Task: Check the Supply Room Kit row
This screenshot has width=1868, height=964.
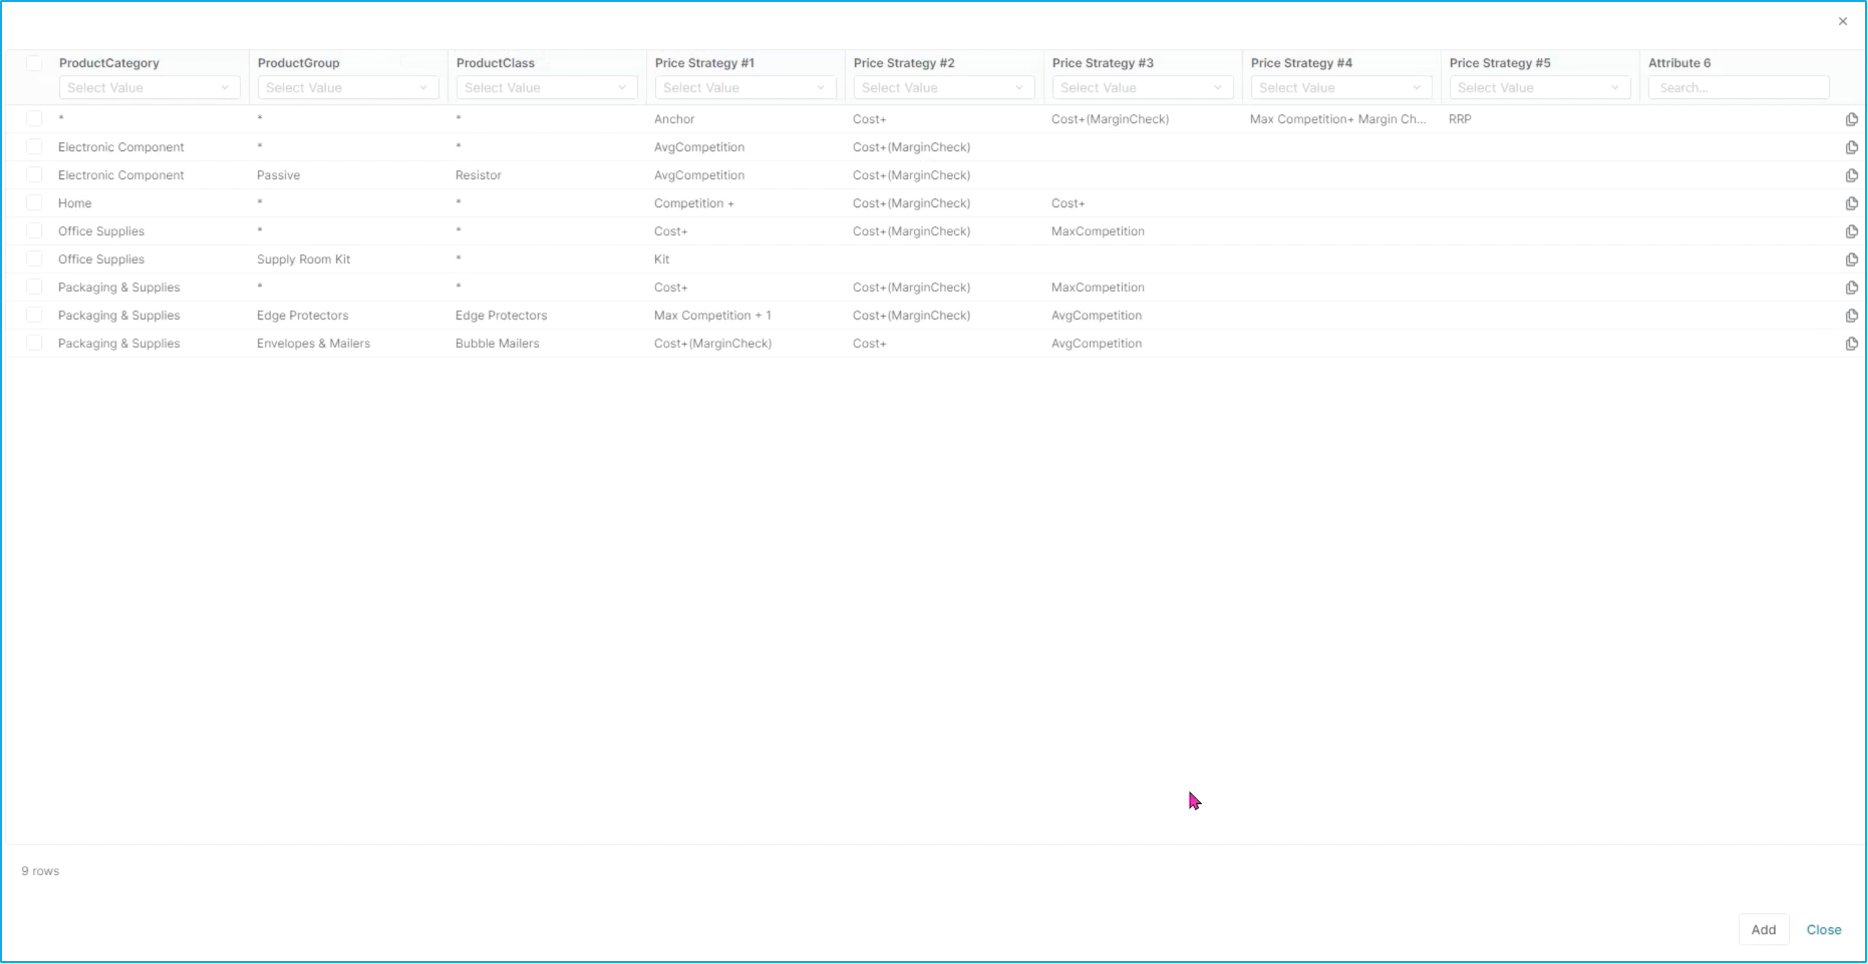Action: pyautogui.click(x=34, y=259)
